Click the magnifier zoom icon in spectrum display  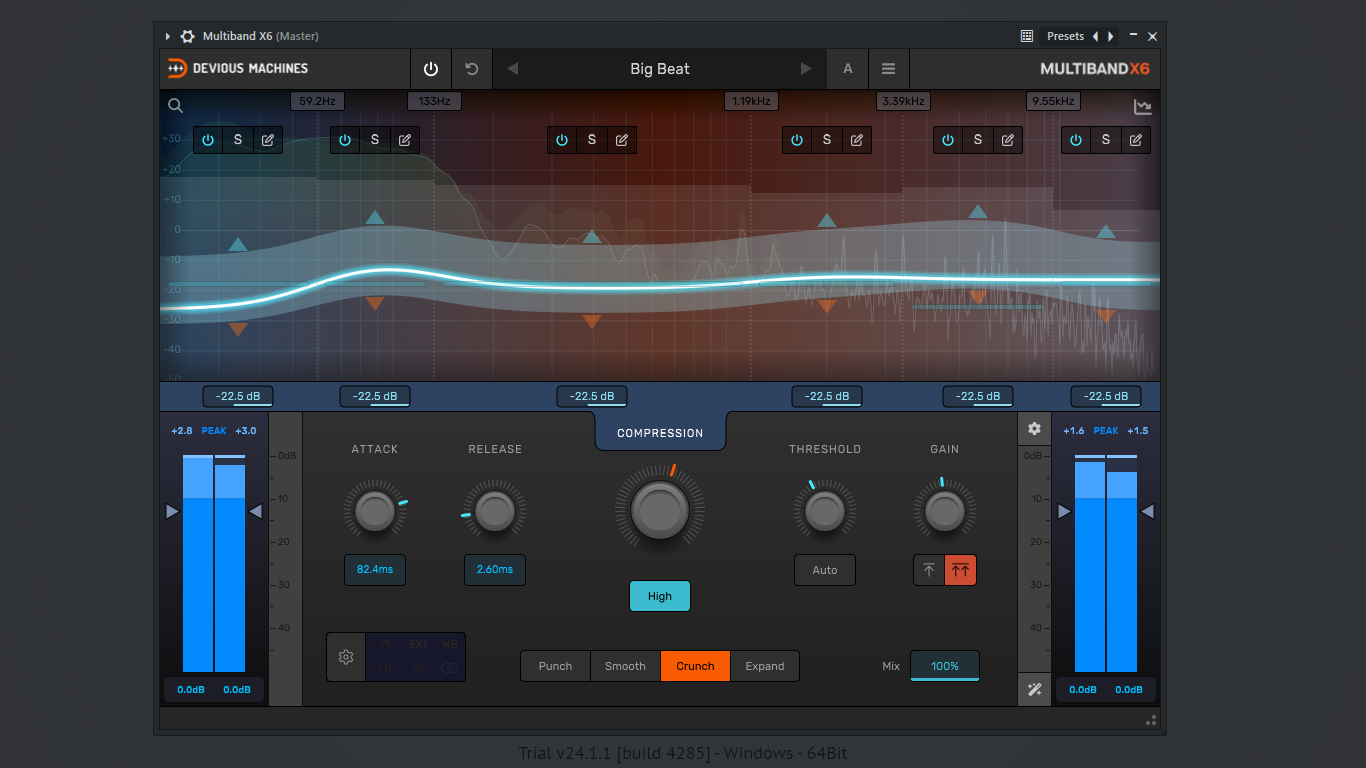pos(176,106)
